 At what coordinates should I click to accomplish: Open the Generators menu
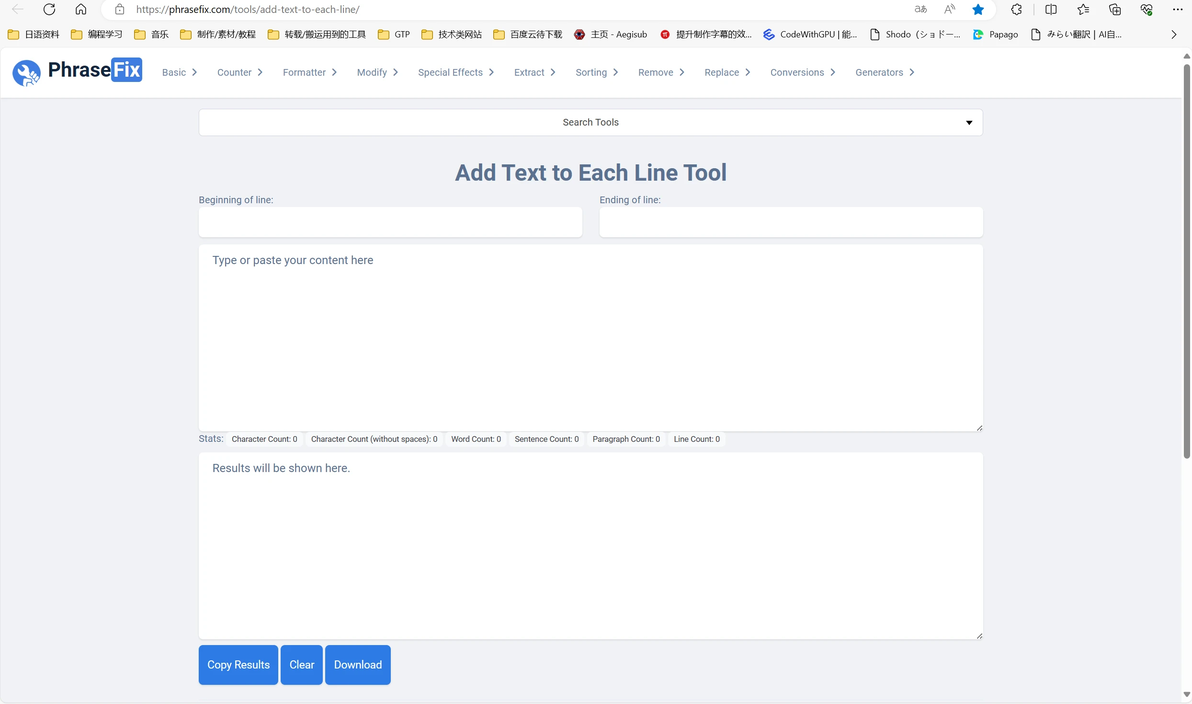(x=884, y=72)
